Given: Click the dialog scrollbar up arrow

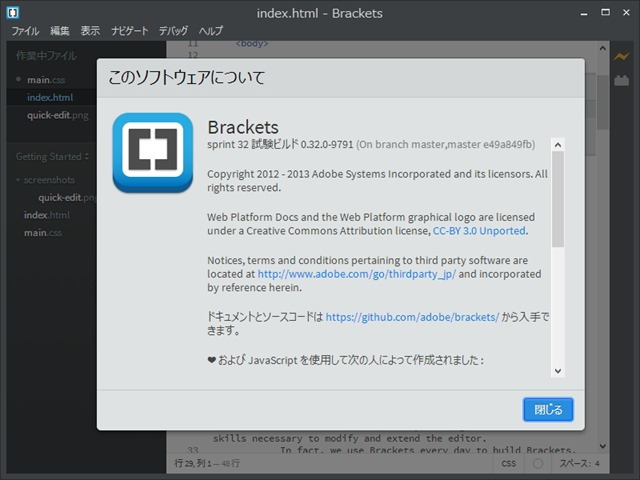Looking at the screenshot, I should pos(558,144).
